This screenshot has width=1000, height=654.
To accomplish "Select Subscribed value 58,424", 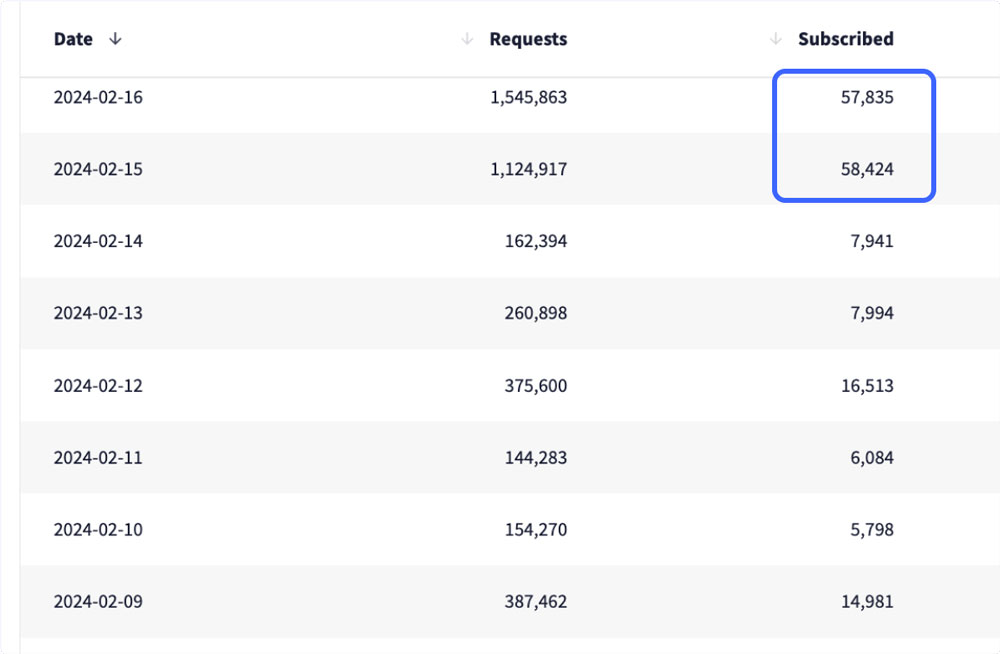I will [x=867, y=169].
